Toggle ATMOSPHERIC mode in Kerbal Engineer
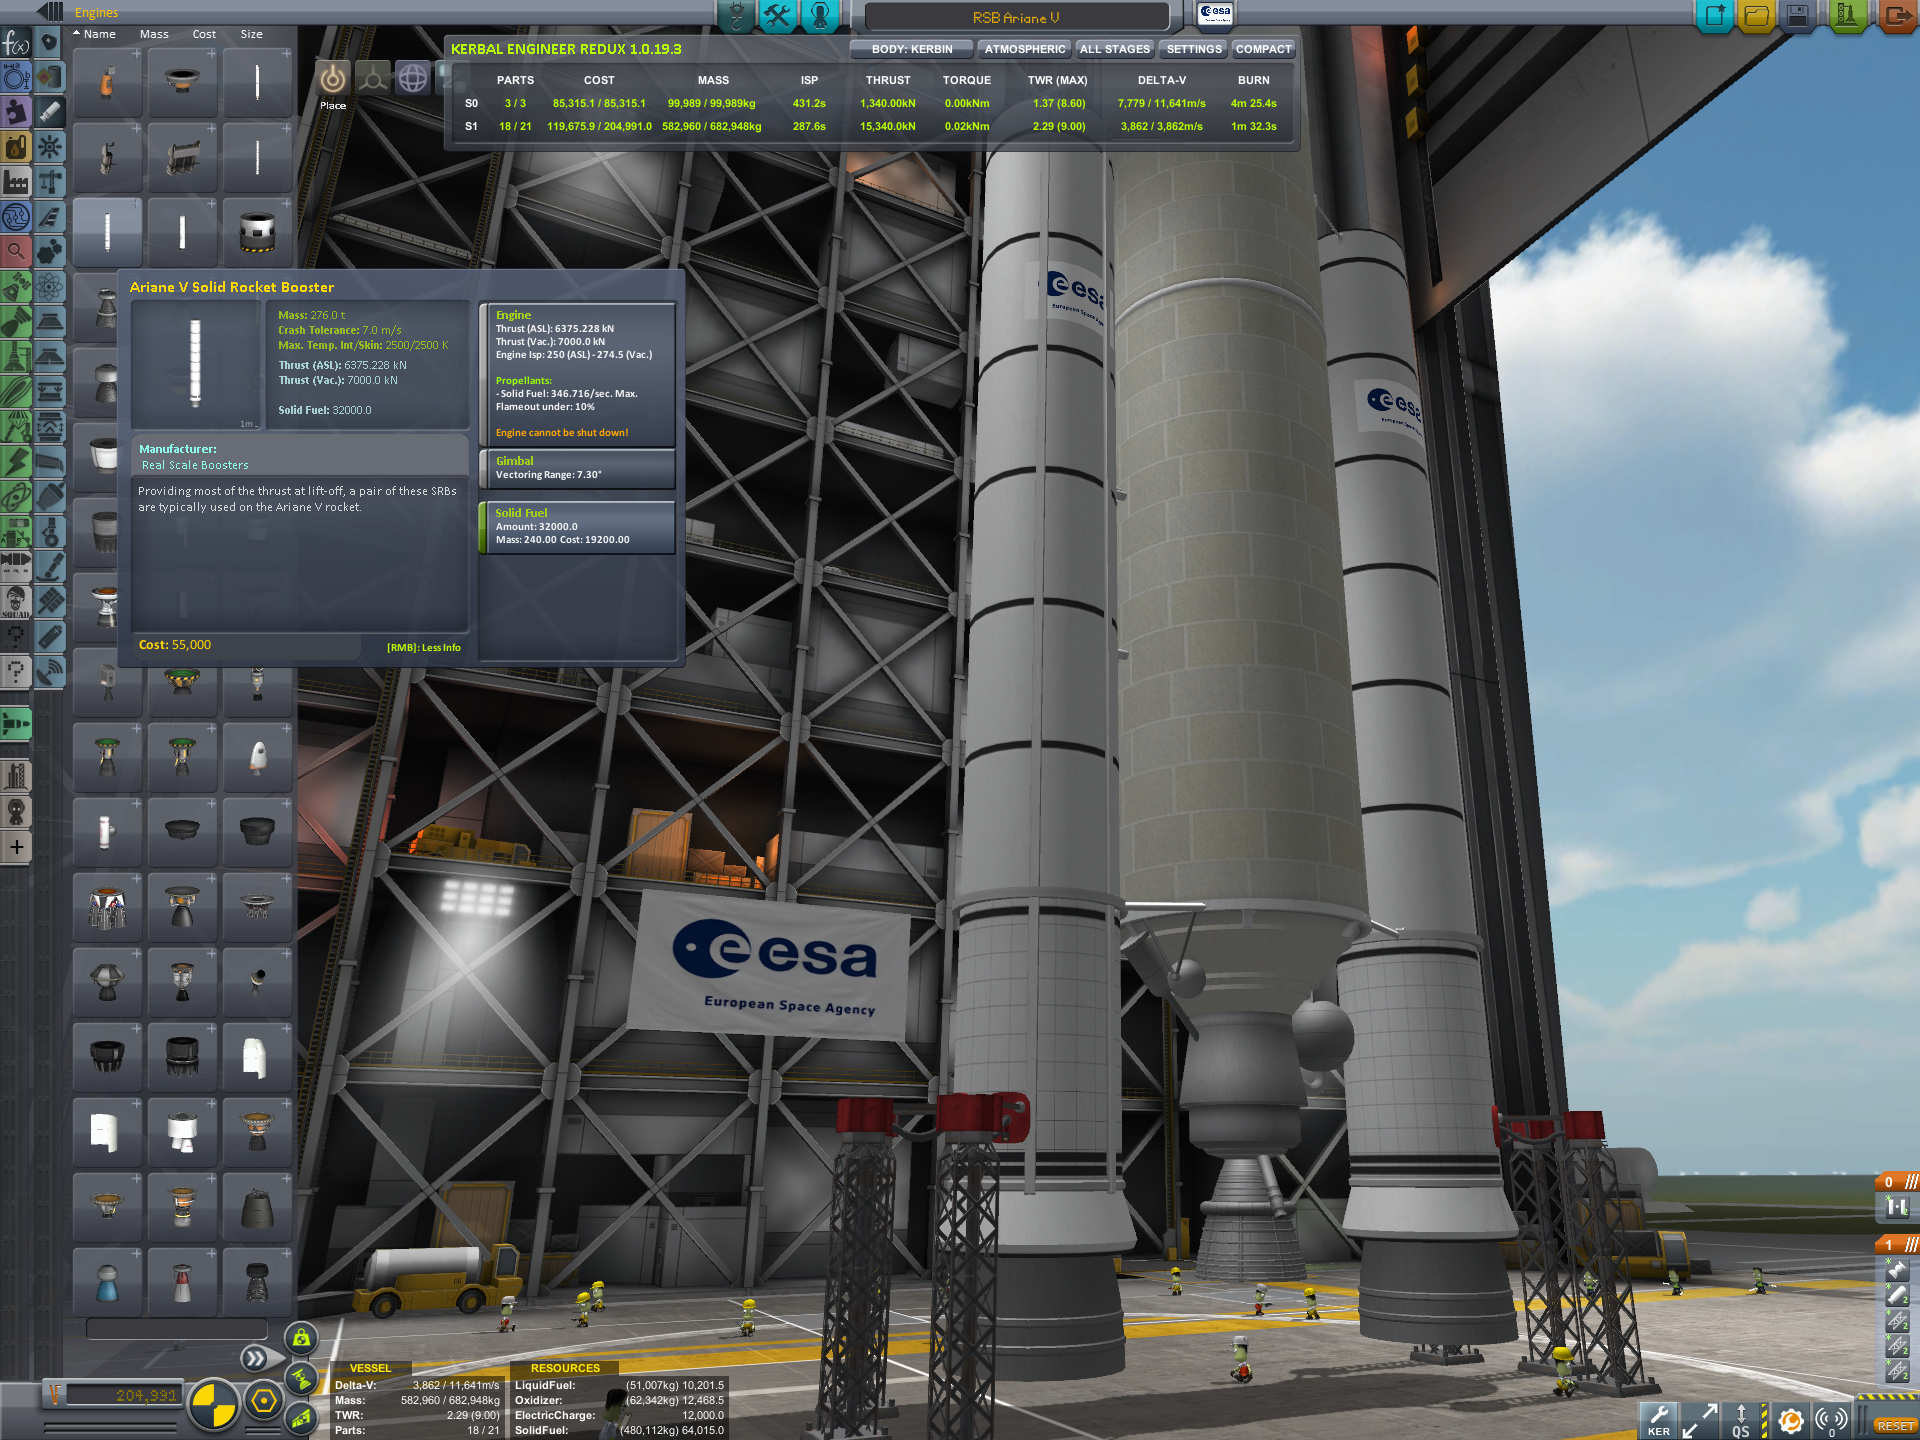 pos(1025,49)
